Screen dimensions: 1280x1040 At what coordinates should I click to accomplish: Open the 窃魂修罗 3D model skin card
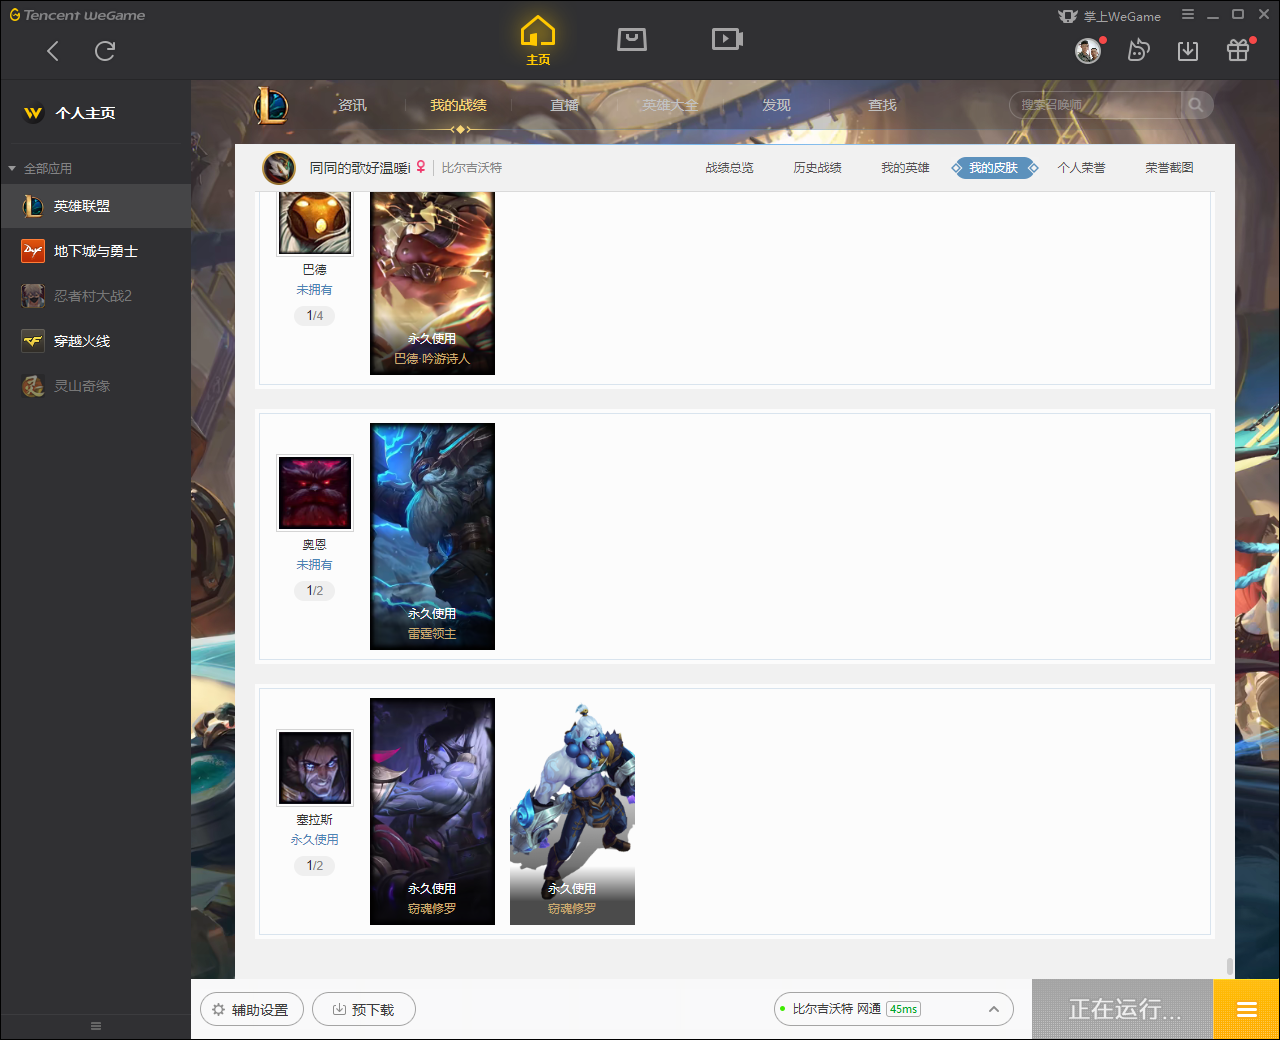572,811
